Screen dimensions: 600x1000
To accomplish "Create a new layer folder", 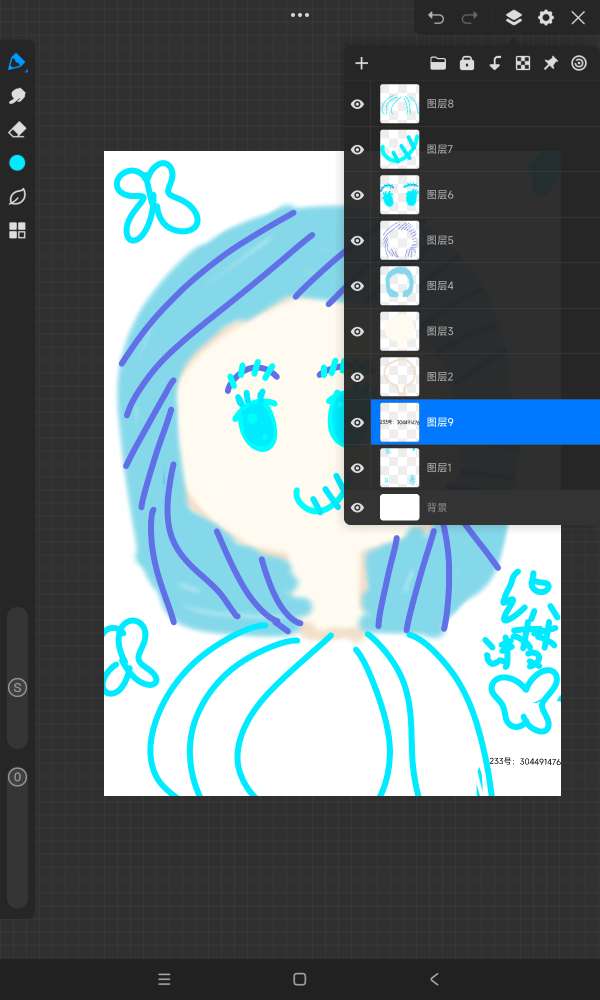I will pos(438,63).
